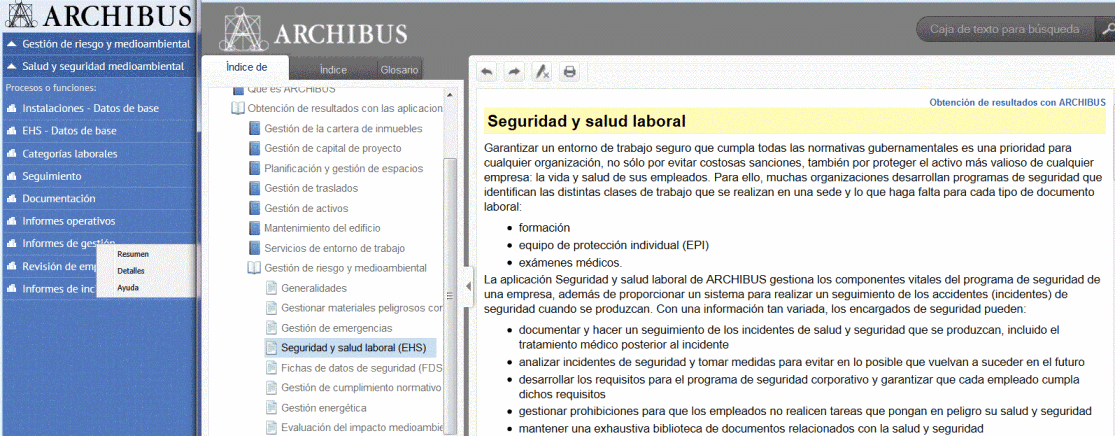Follow 'Obtención de resultados con ARCHIBUS' link

coord(1018,102)
